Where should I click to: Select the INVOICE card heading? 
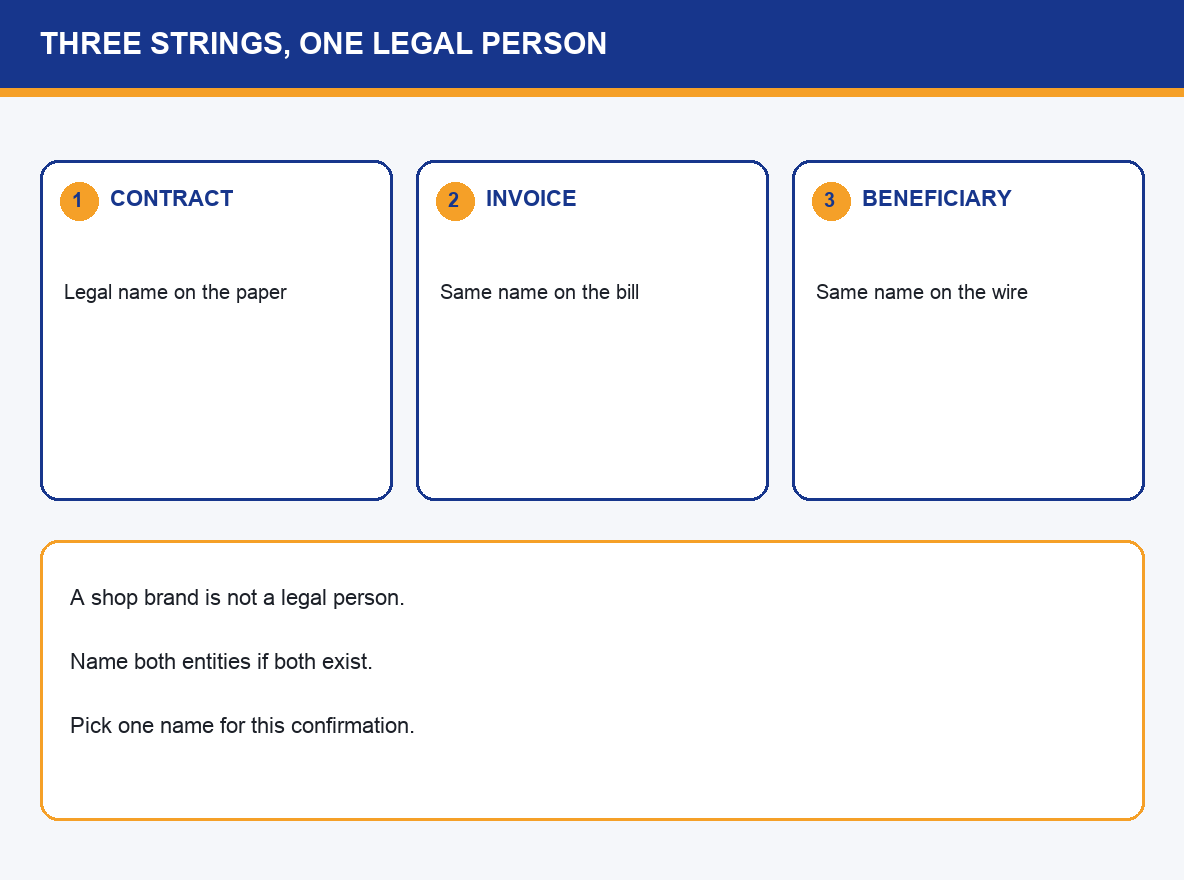tap(531, 199)
